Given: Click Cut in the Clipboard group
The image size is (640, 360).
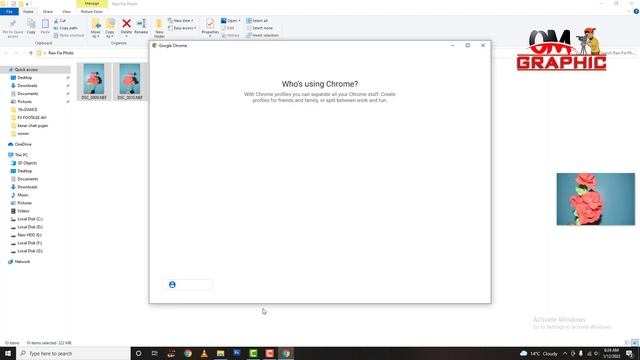Looking at the screenshot, I should click(x=60, y=20).
